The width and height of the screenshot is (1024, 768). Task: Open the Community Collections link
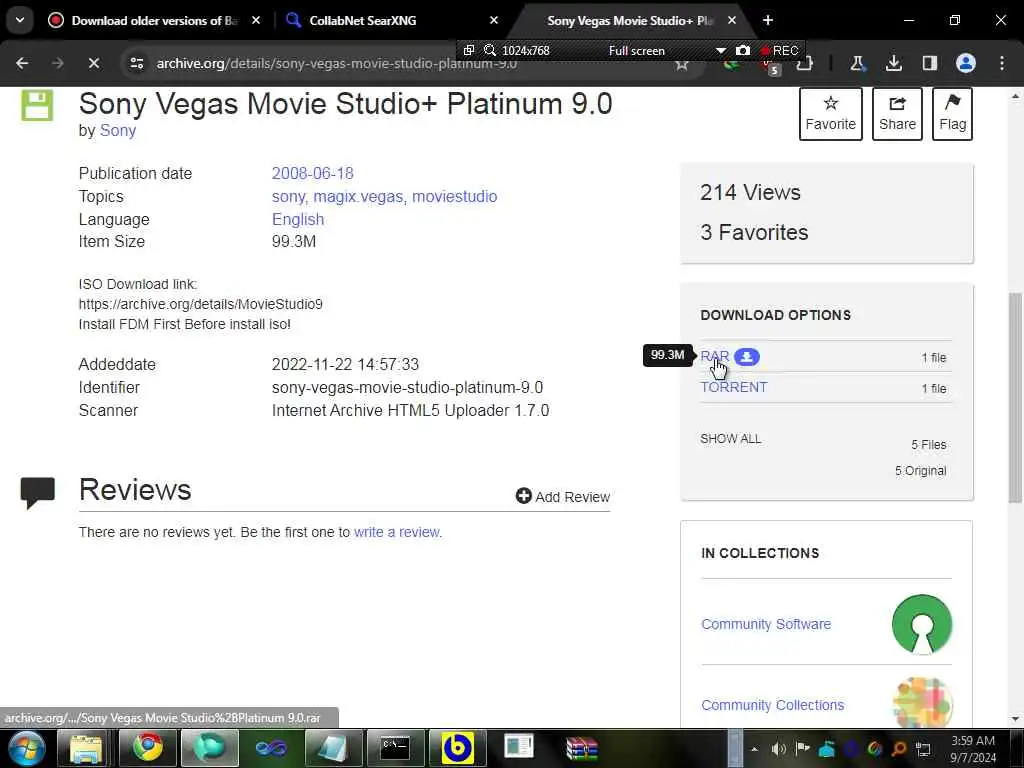tap(773, 705)
